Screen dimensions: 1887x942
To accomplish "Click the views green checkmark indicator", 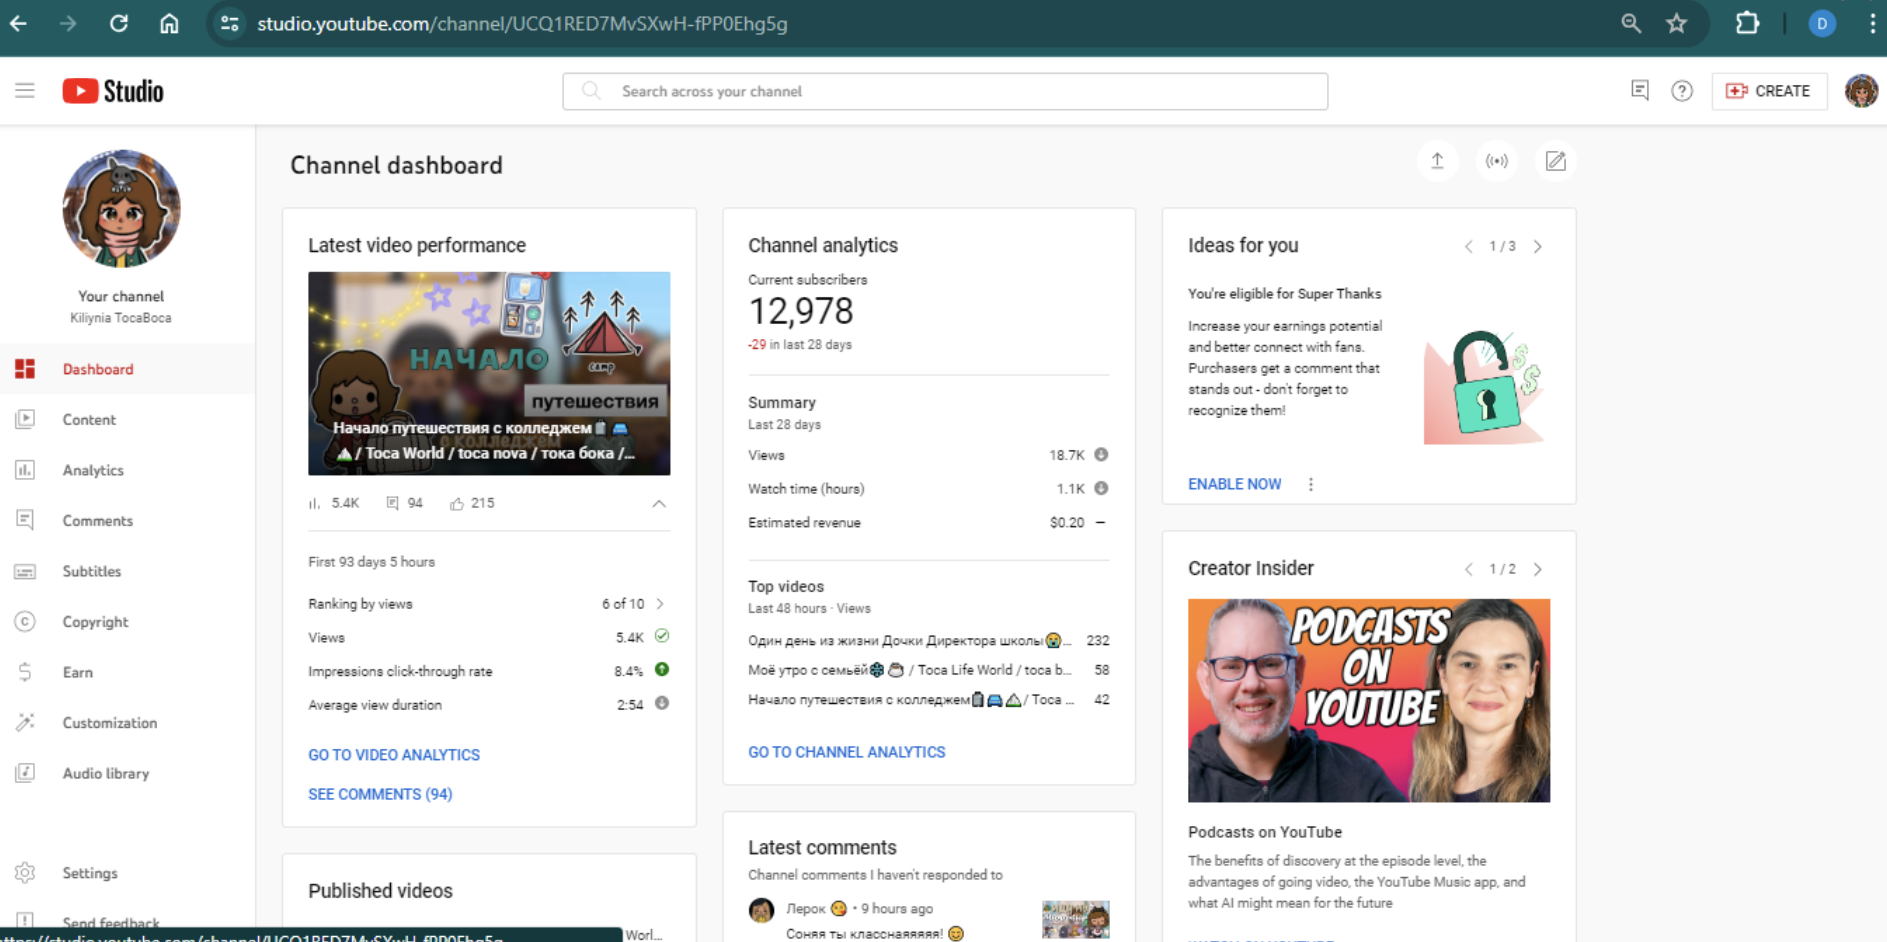I will [x=662, y=636].
